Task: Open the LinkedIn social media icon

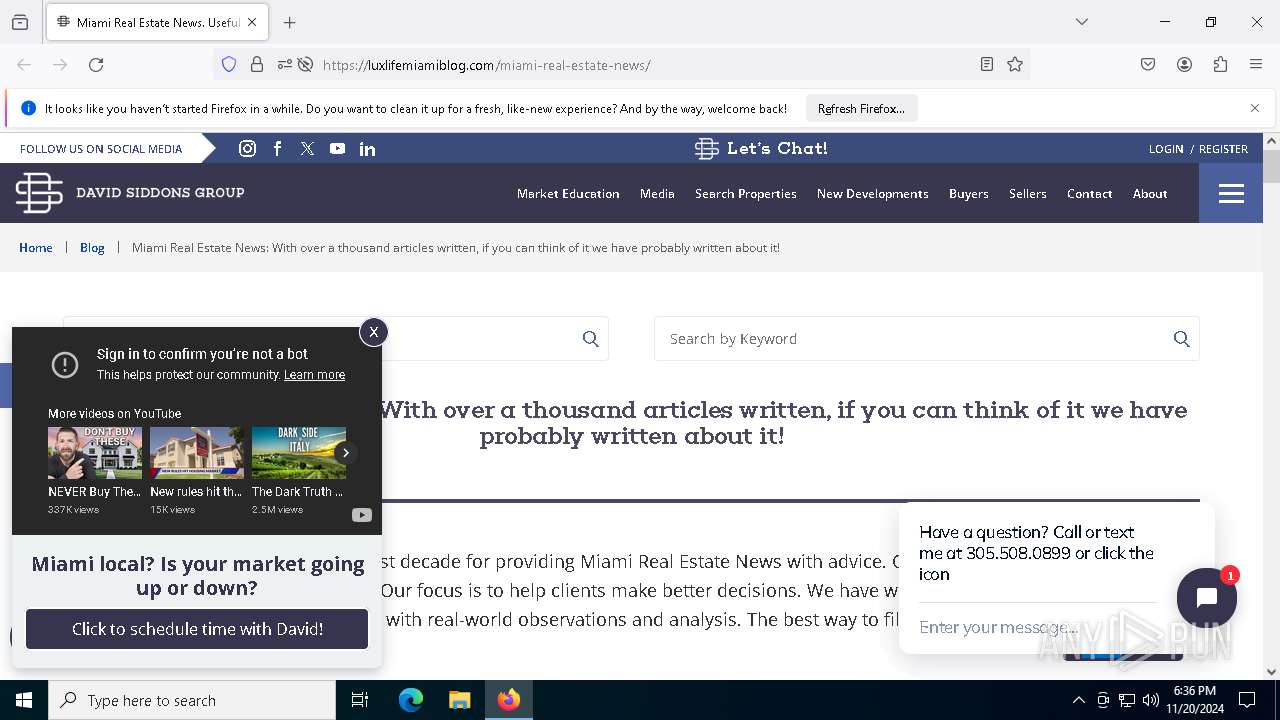Action: [x=367, y=149]
